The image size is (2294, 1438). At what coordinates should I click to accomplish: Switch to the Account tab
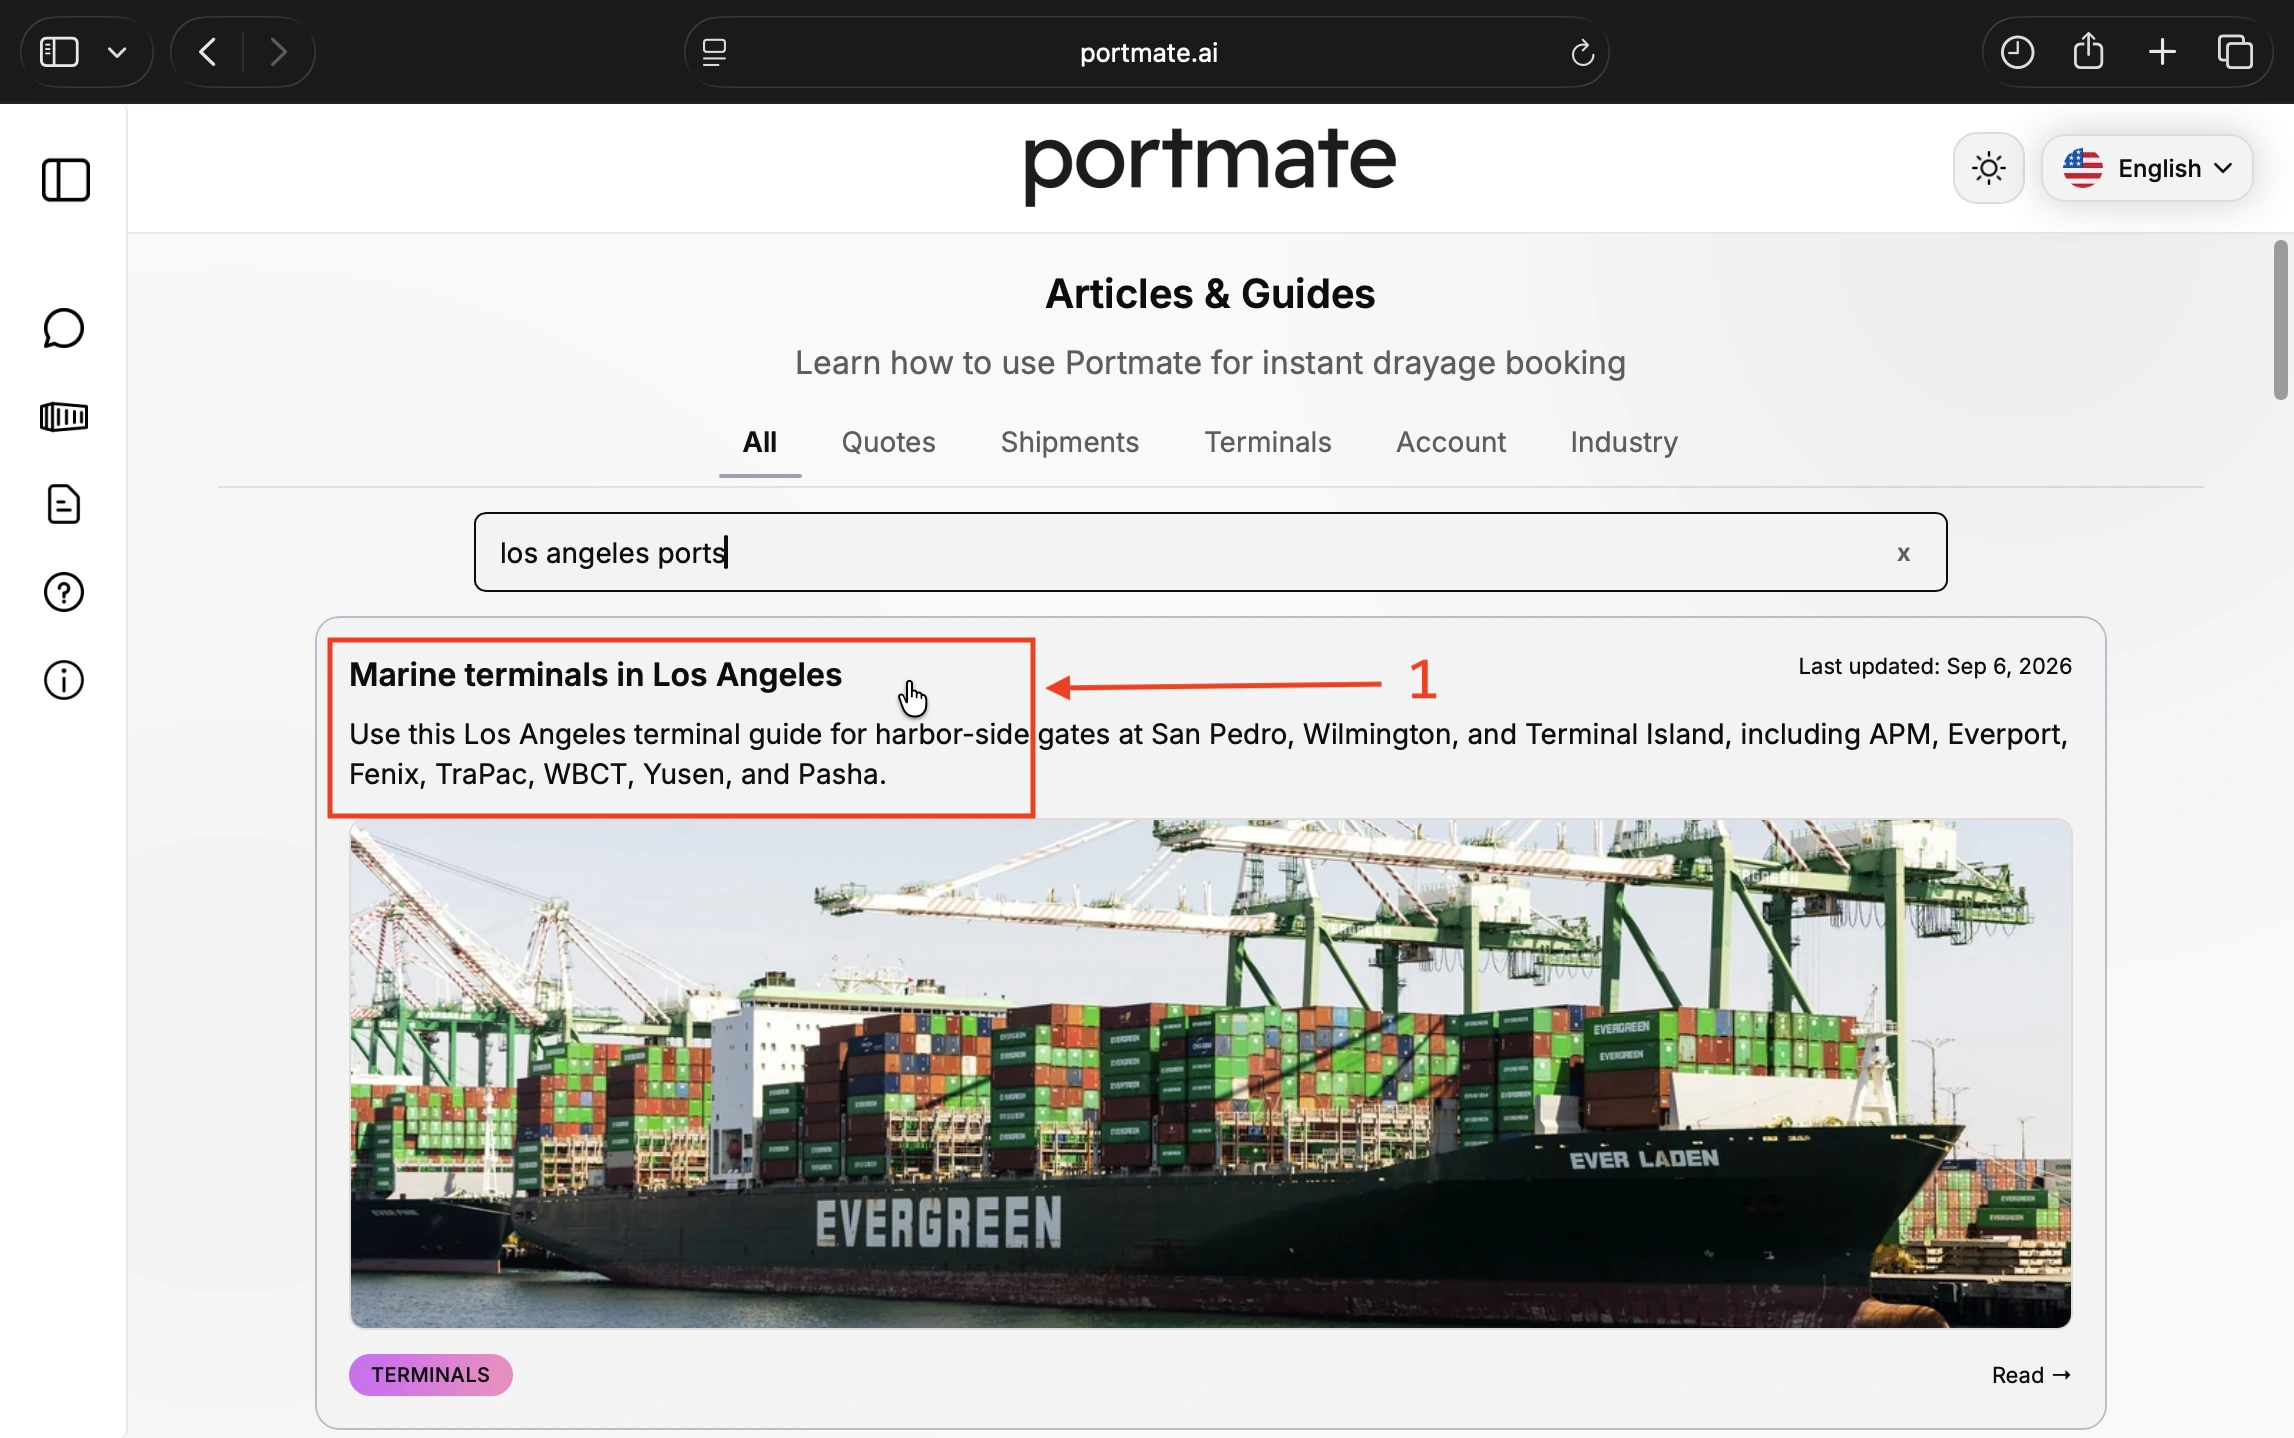pos(1451,443)
